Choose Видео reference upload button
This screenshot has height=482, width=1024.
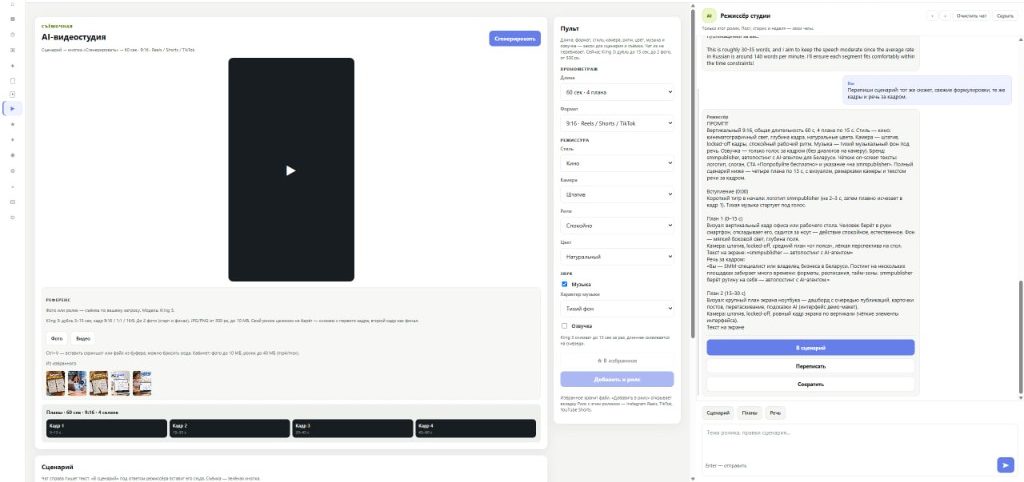tap(83, 339)
